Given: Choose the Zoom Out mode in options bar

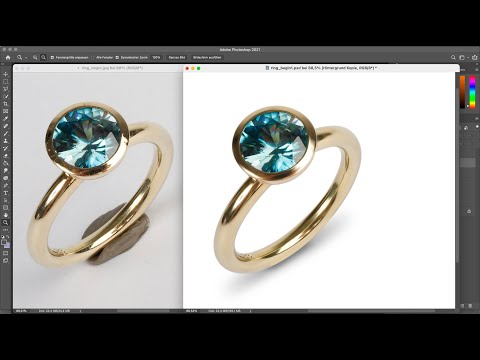Looking at the screenshot, I should point(43,57).
